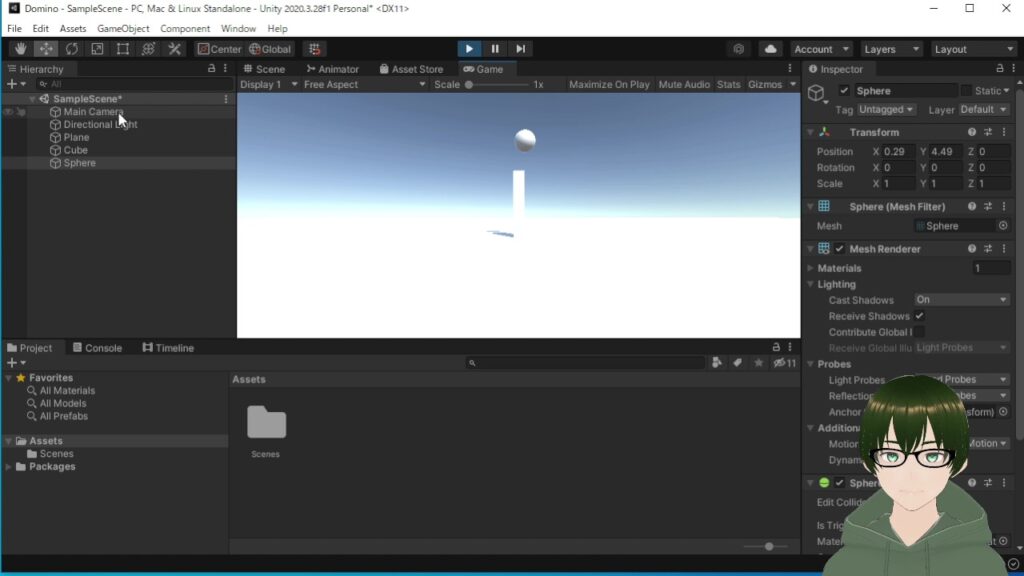1024x576 pixels.
Task: Open Tag Untagged dropdown
Action: pos(886,110)
